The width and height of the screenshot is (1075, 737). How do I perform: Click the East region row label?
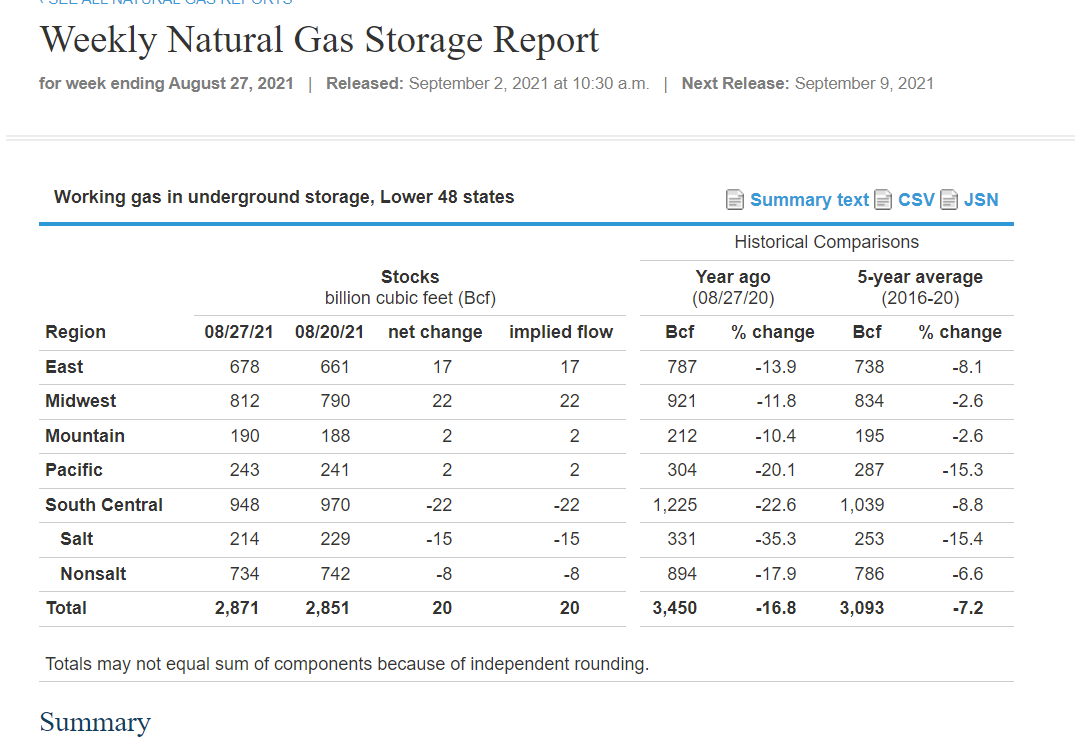[64, 367]
